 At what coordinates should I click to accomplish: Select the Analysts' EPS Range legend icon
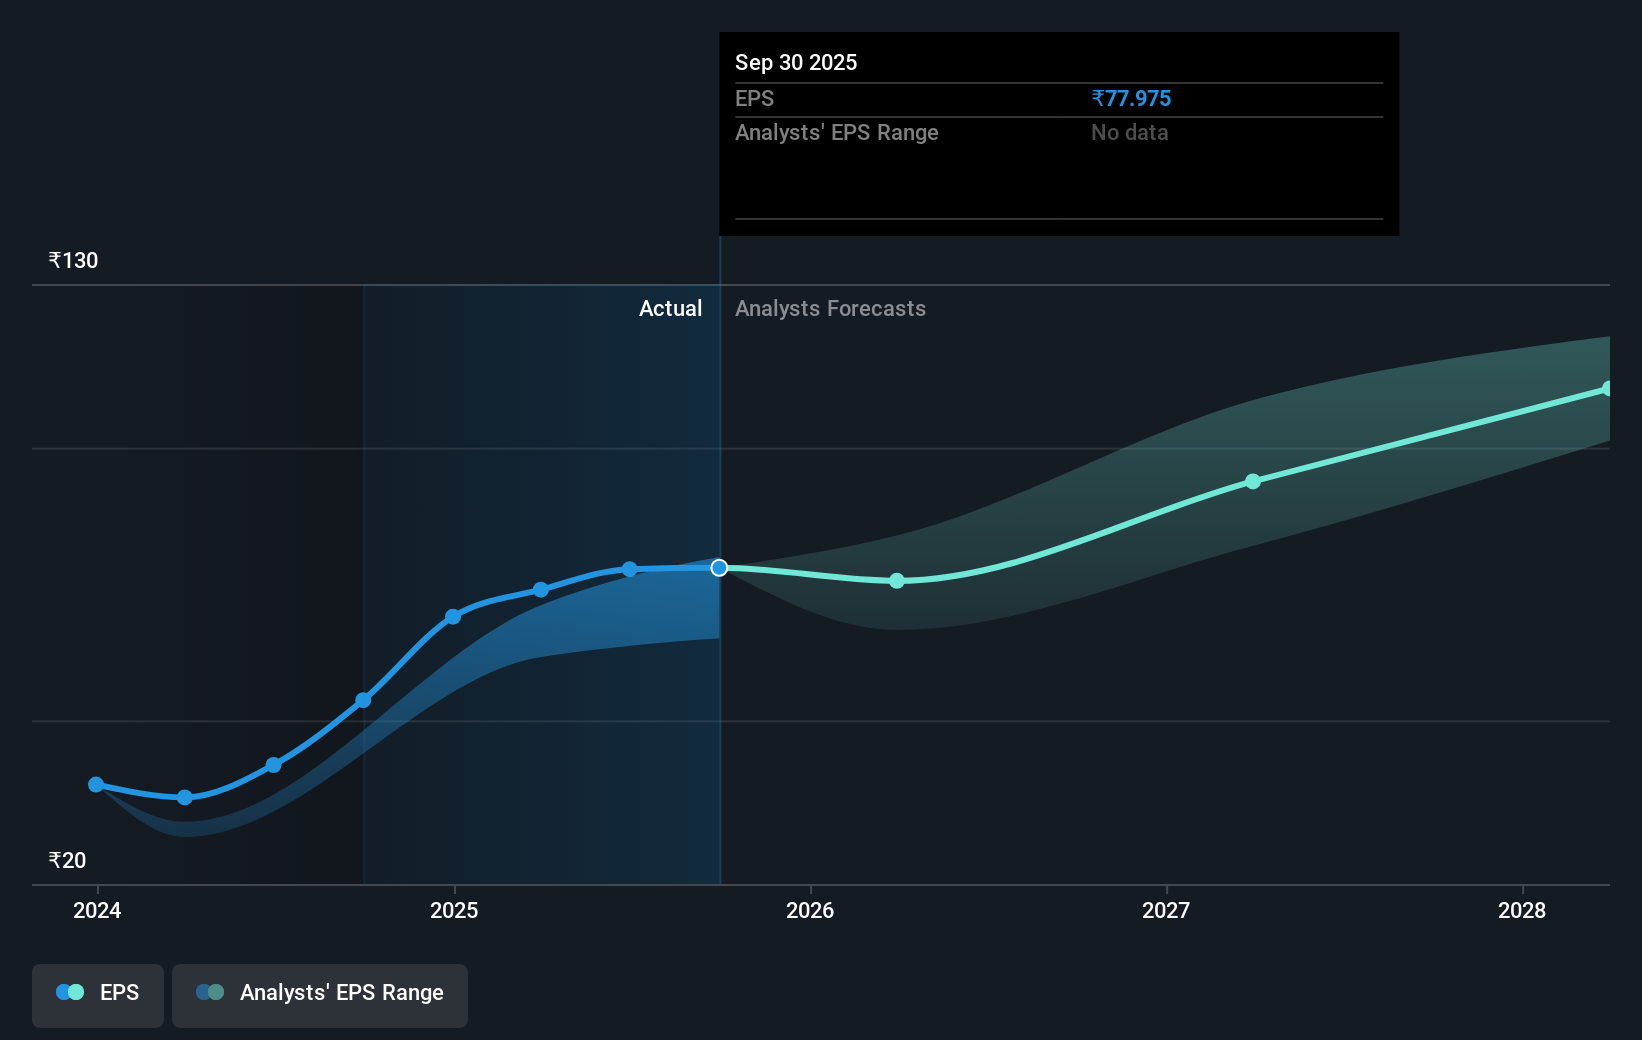click(208, 991)
